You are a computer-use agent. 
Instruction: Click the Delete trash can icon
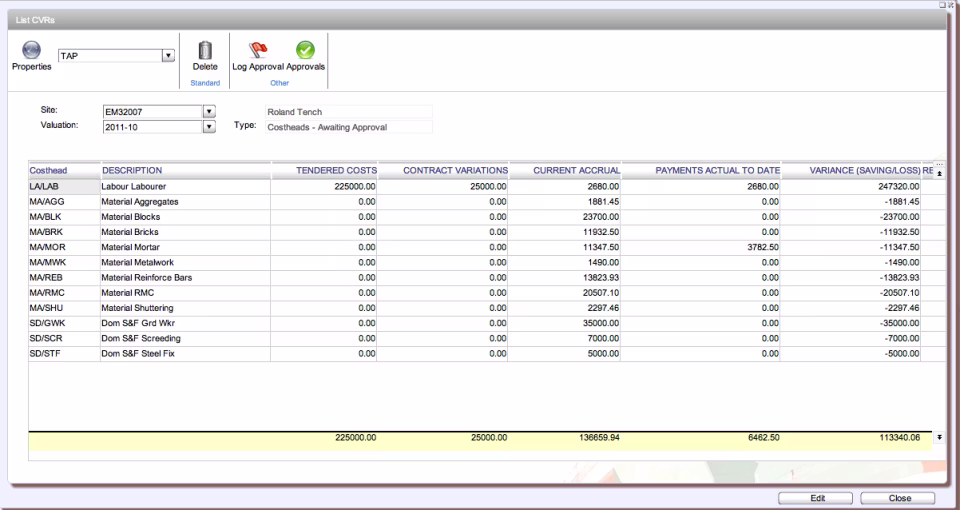(205, 50)
